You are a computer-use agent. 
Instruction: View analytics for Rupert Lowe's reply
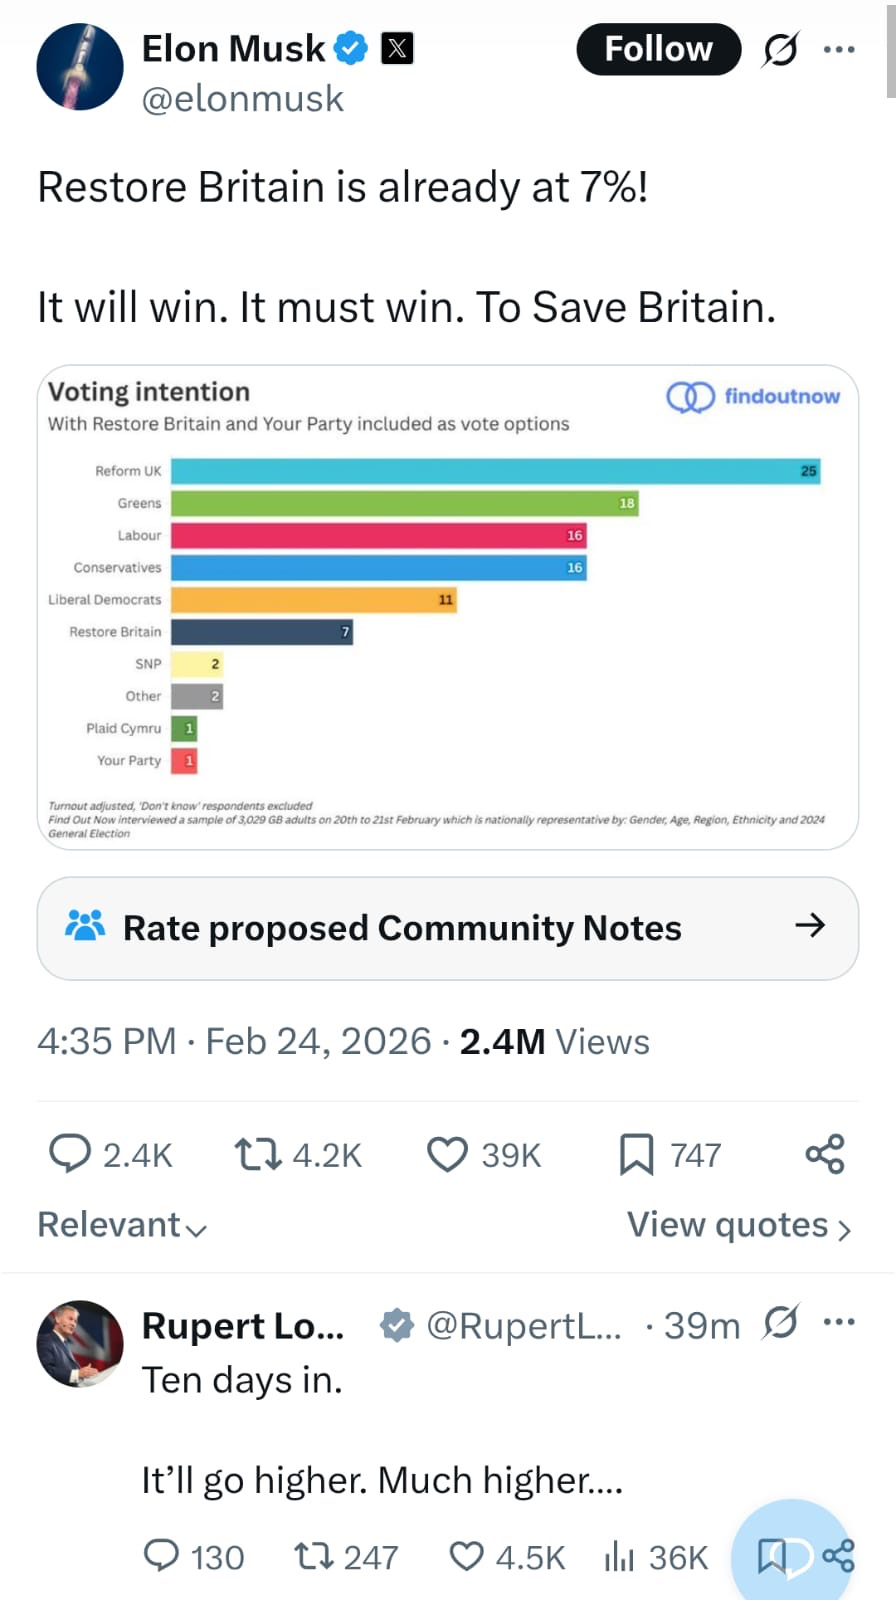[x=619, y=1556]
